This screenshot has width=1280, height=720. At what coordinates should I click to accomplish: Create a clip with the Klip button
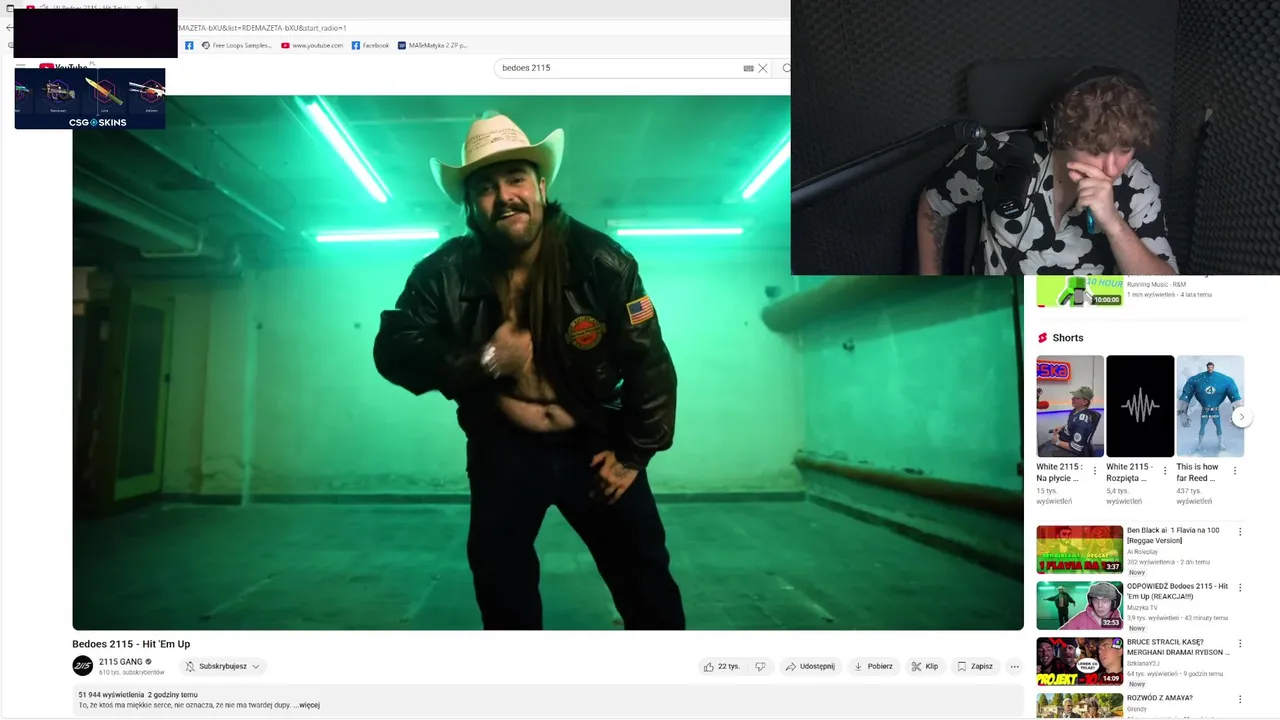925,666
